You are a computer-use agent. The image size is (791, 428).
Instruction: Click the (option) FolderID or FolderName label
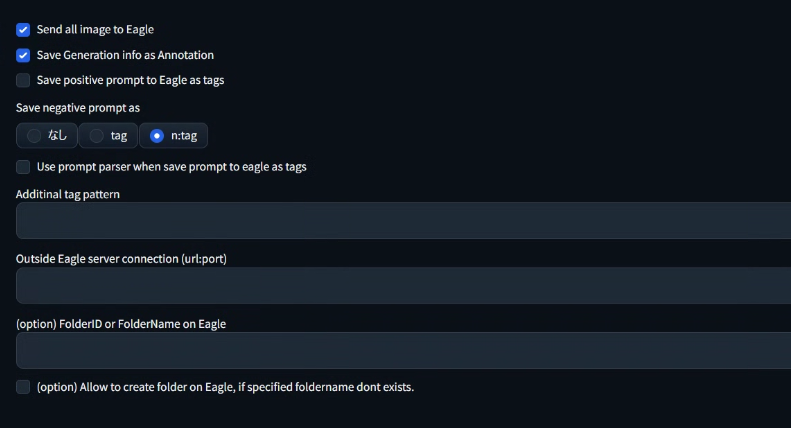point(121,324)
